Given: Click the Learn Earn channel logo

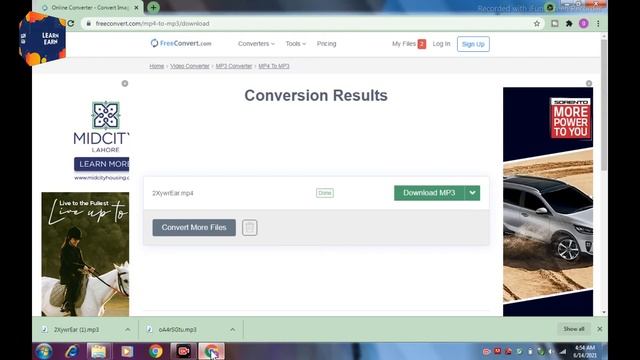Looking at the screenshot, I should pyautogui.click(x=42, y=38).
